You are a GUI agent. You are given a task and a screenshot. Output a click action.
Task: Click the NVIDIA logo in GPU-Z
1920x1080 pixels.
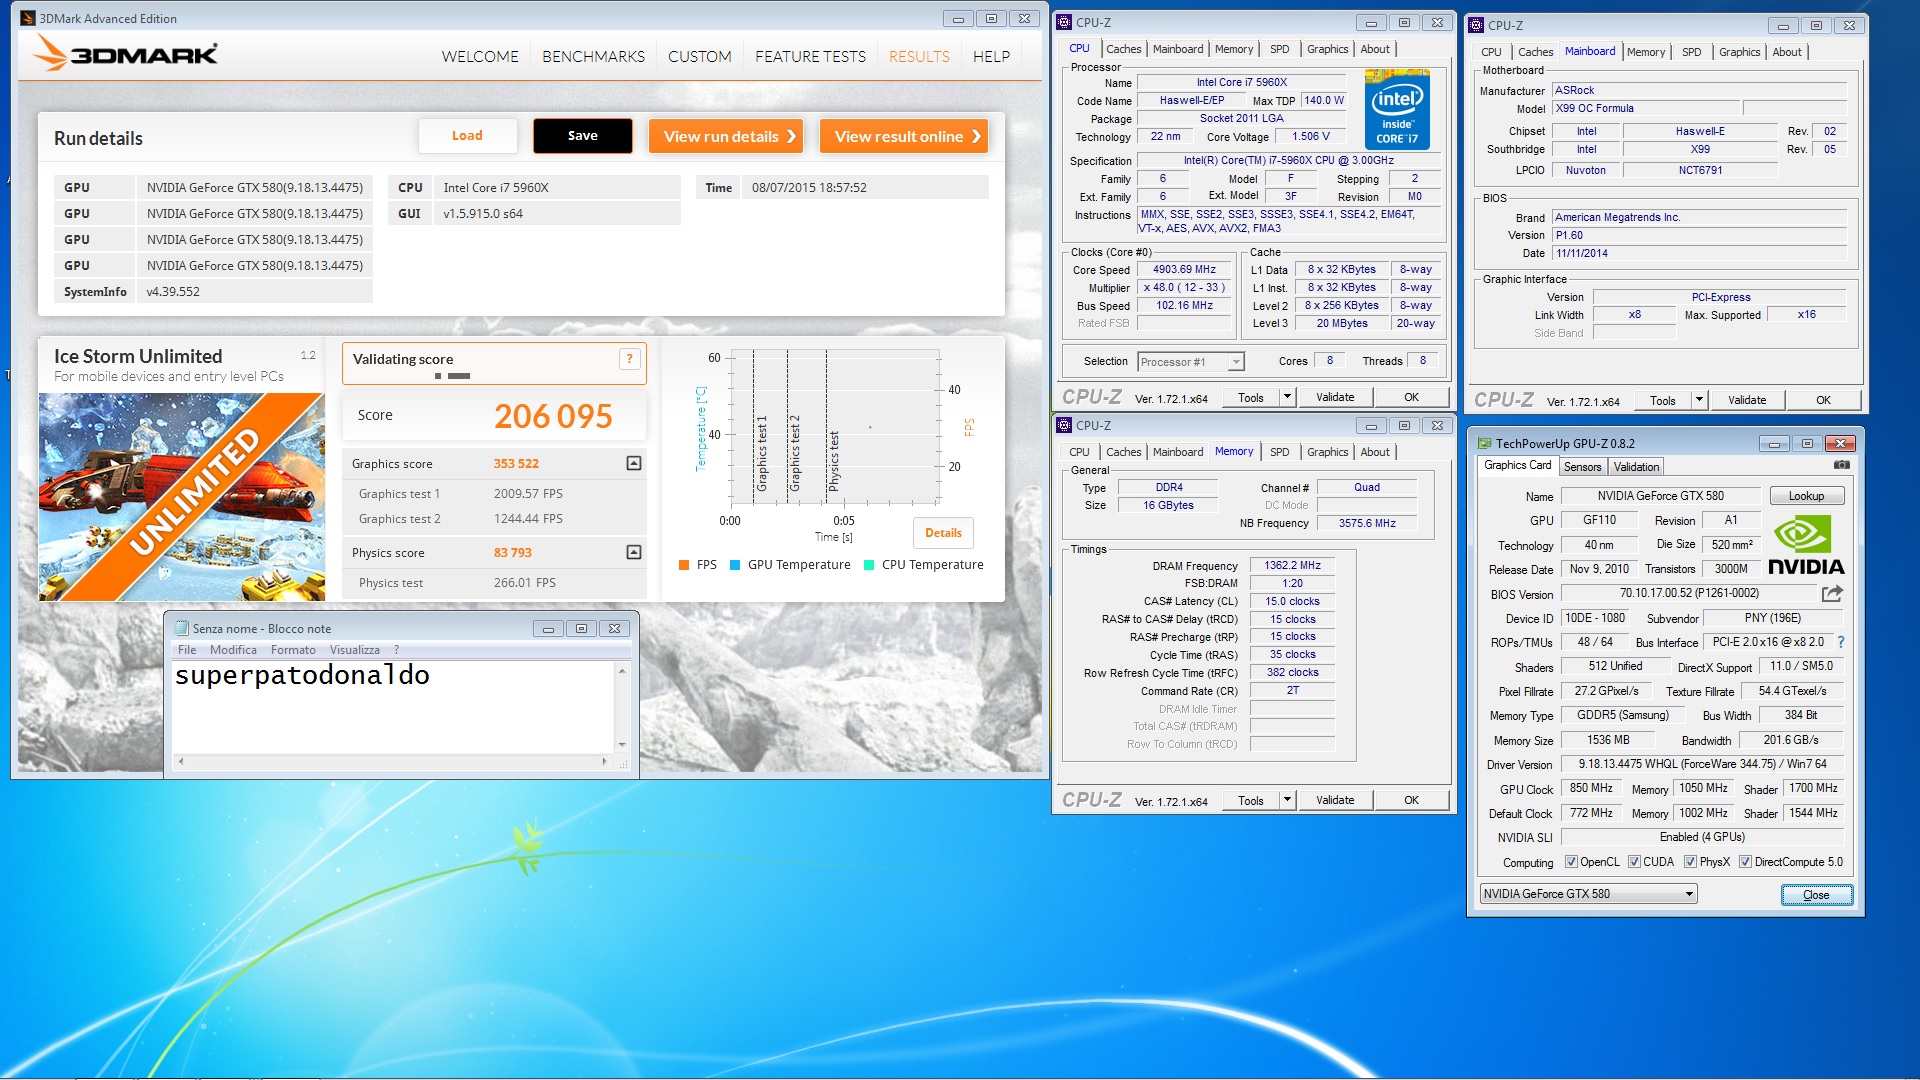point(1806,545)
